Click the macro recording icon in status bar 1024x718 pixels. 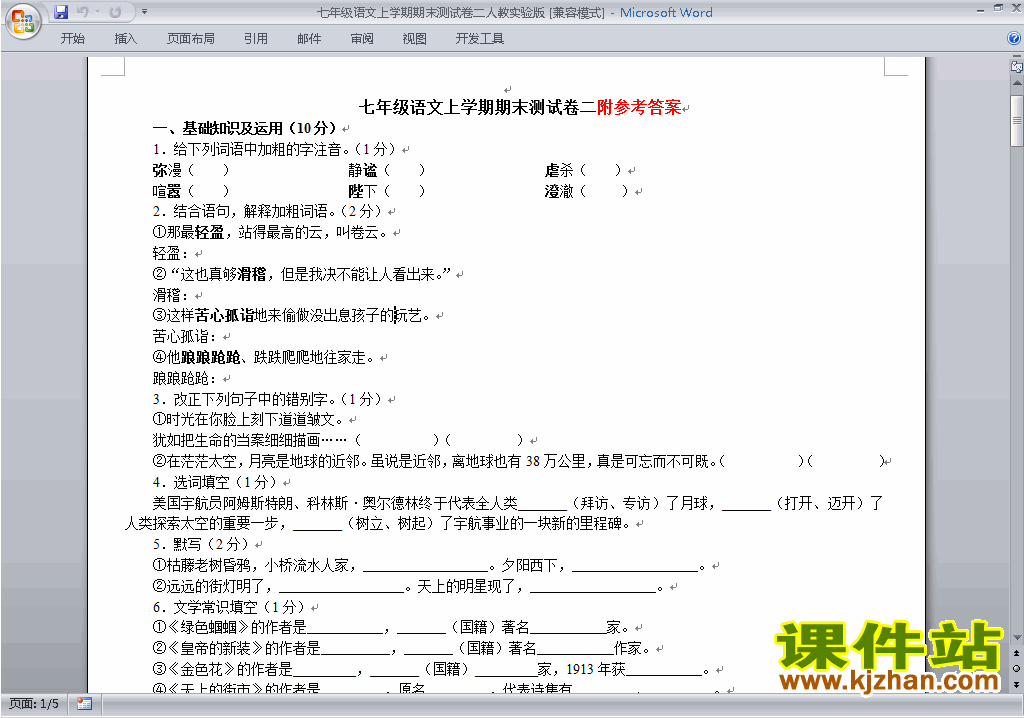pyautogui.click(x=84, y=704)
